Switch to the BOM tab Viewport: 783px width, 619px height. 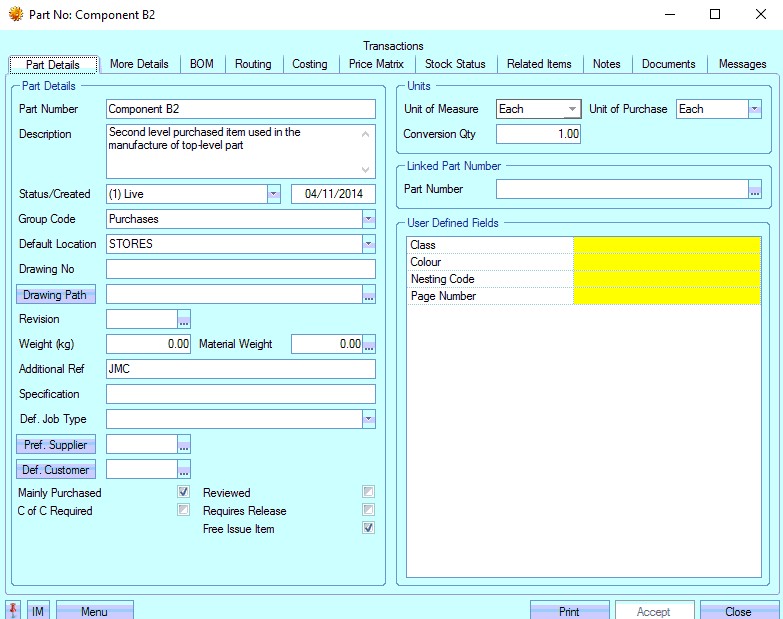201,64
